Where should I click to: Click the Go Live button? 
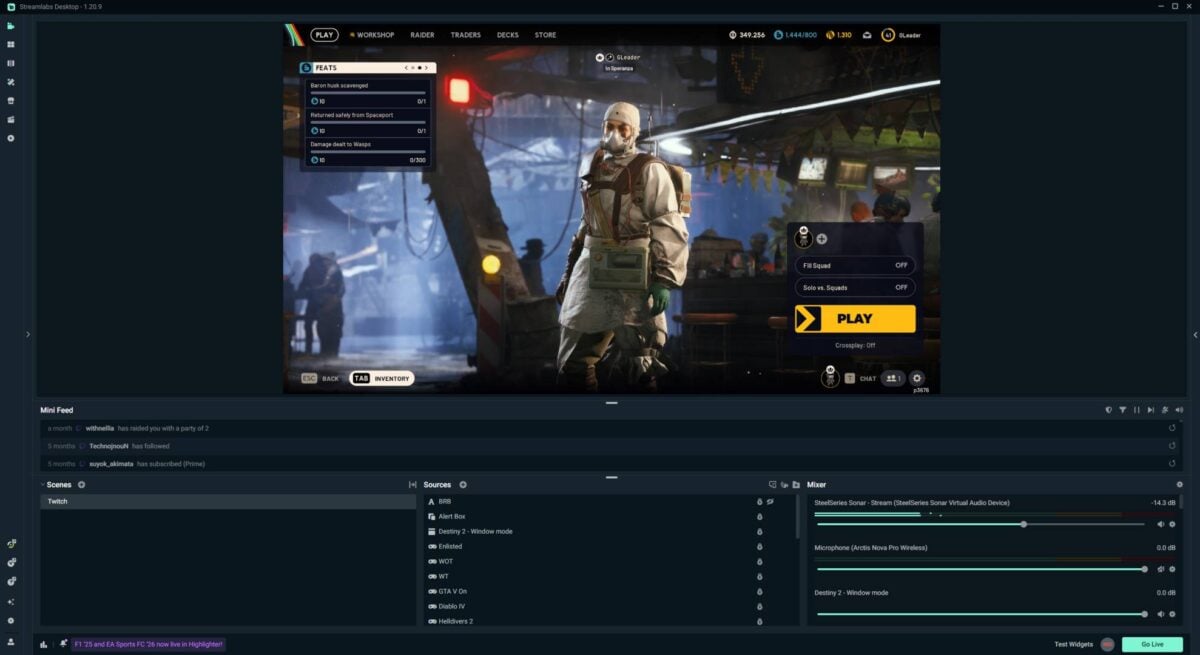1151,644
